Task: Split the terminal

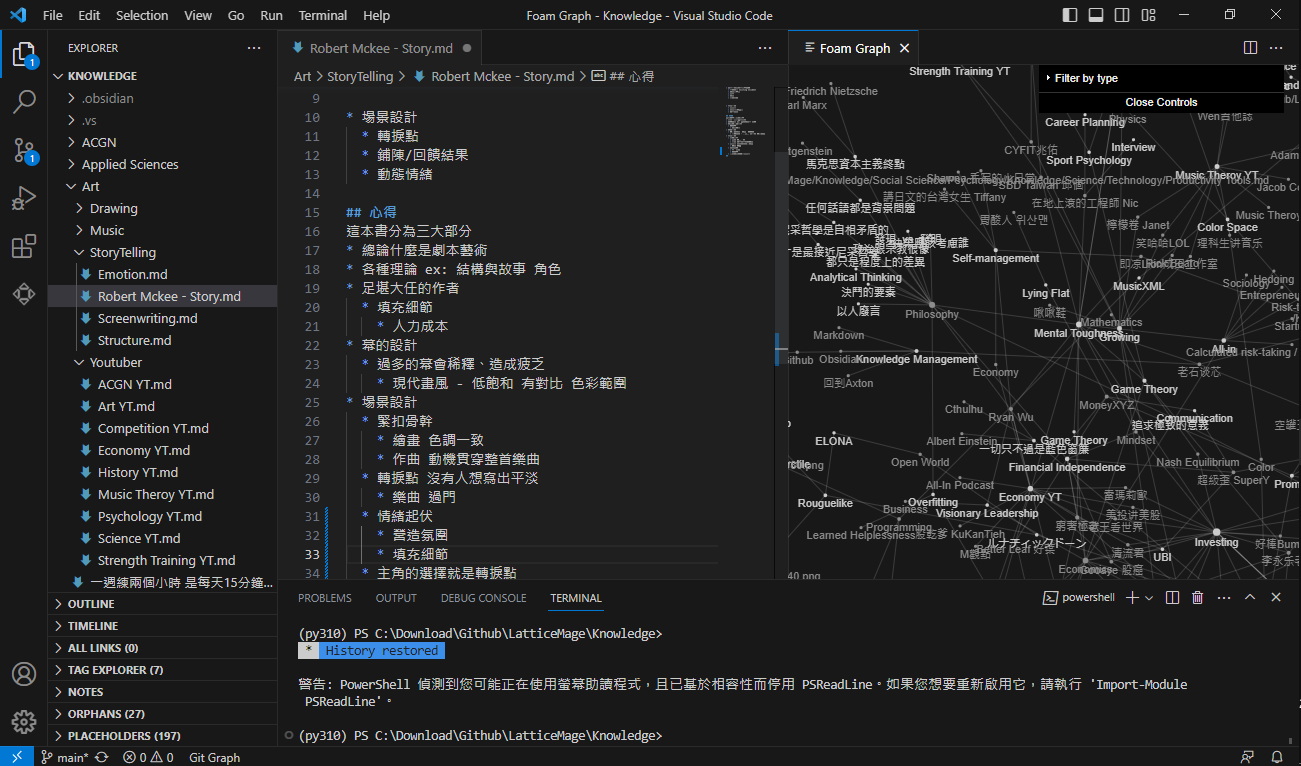Action: pos(1171,598)
